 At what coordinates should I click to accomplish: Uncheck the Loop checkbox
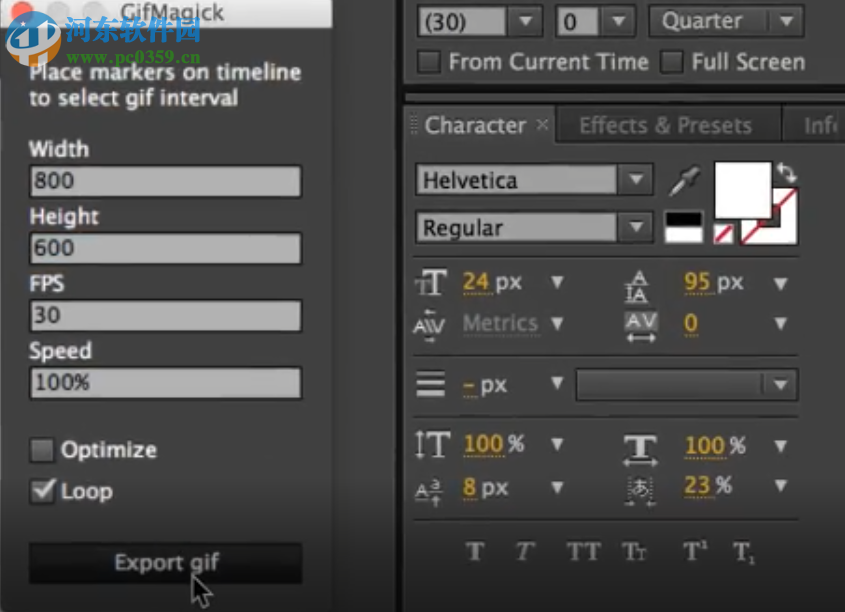pyautogui.click(x=42, y=491)
